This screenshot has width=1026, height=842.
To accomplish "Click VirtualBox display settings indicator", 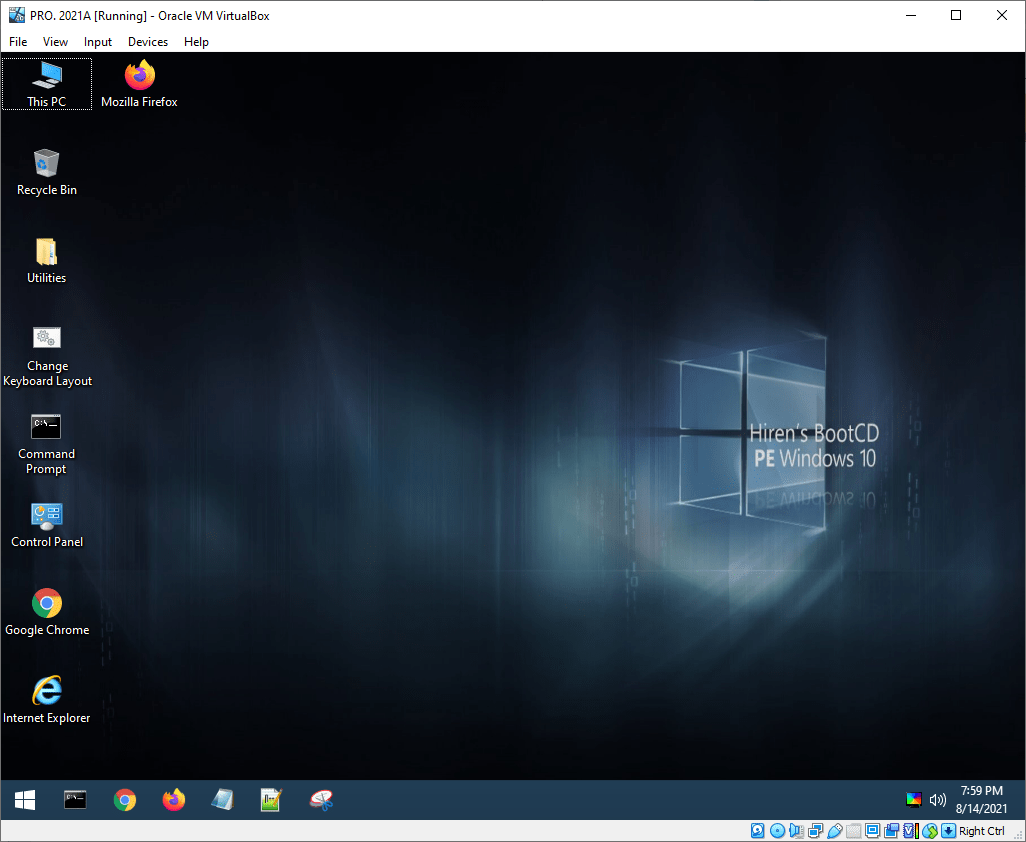I will [872, 831].
